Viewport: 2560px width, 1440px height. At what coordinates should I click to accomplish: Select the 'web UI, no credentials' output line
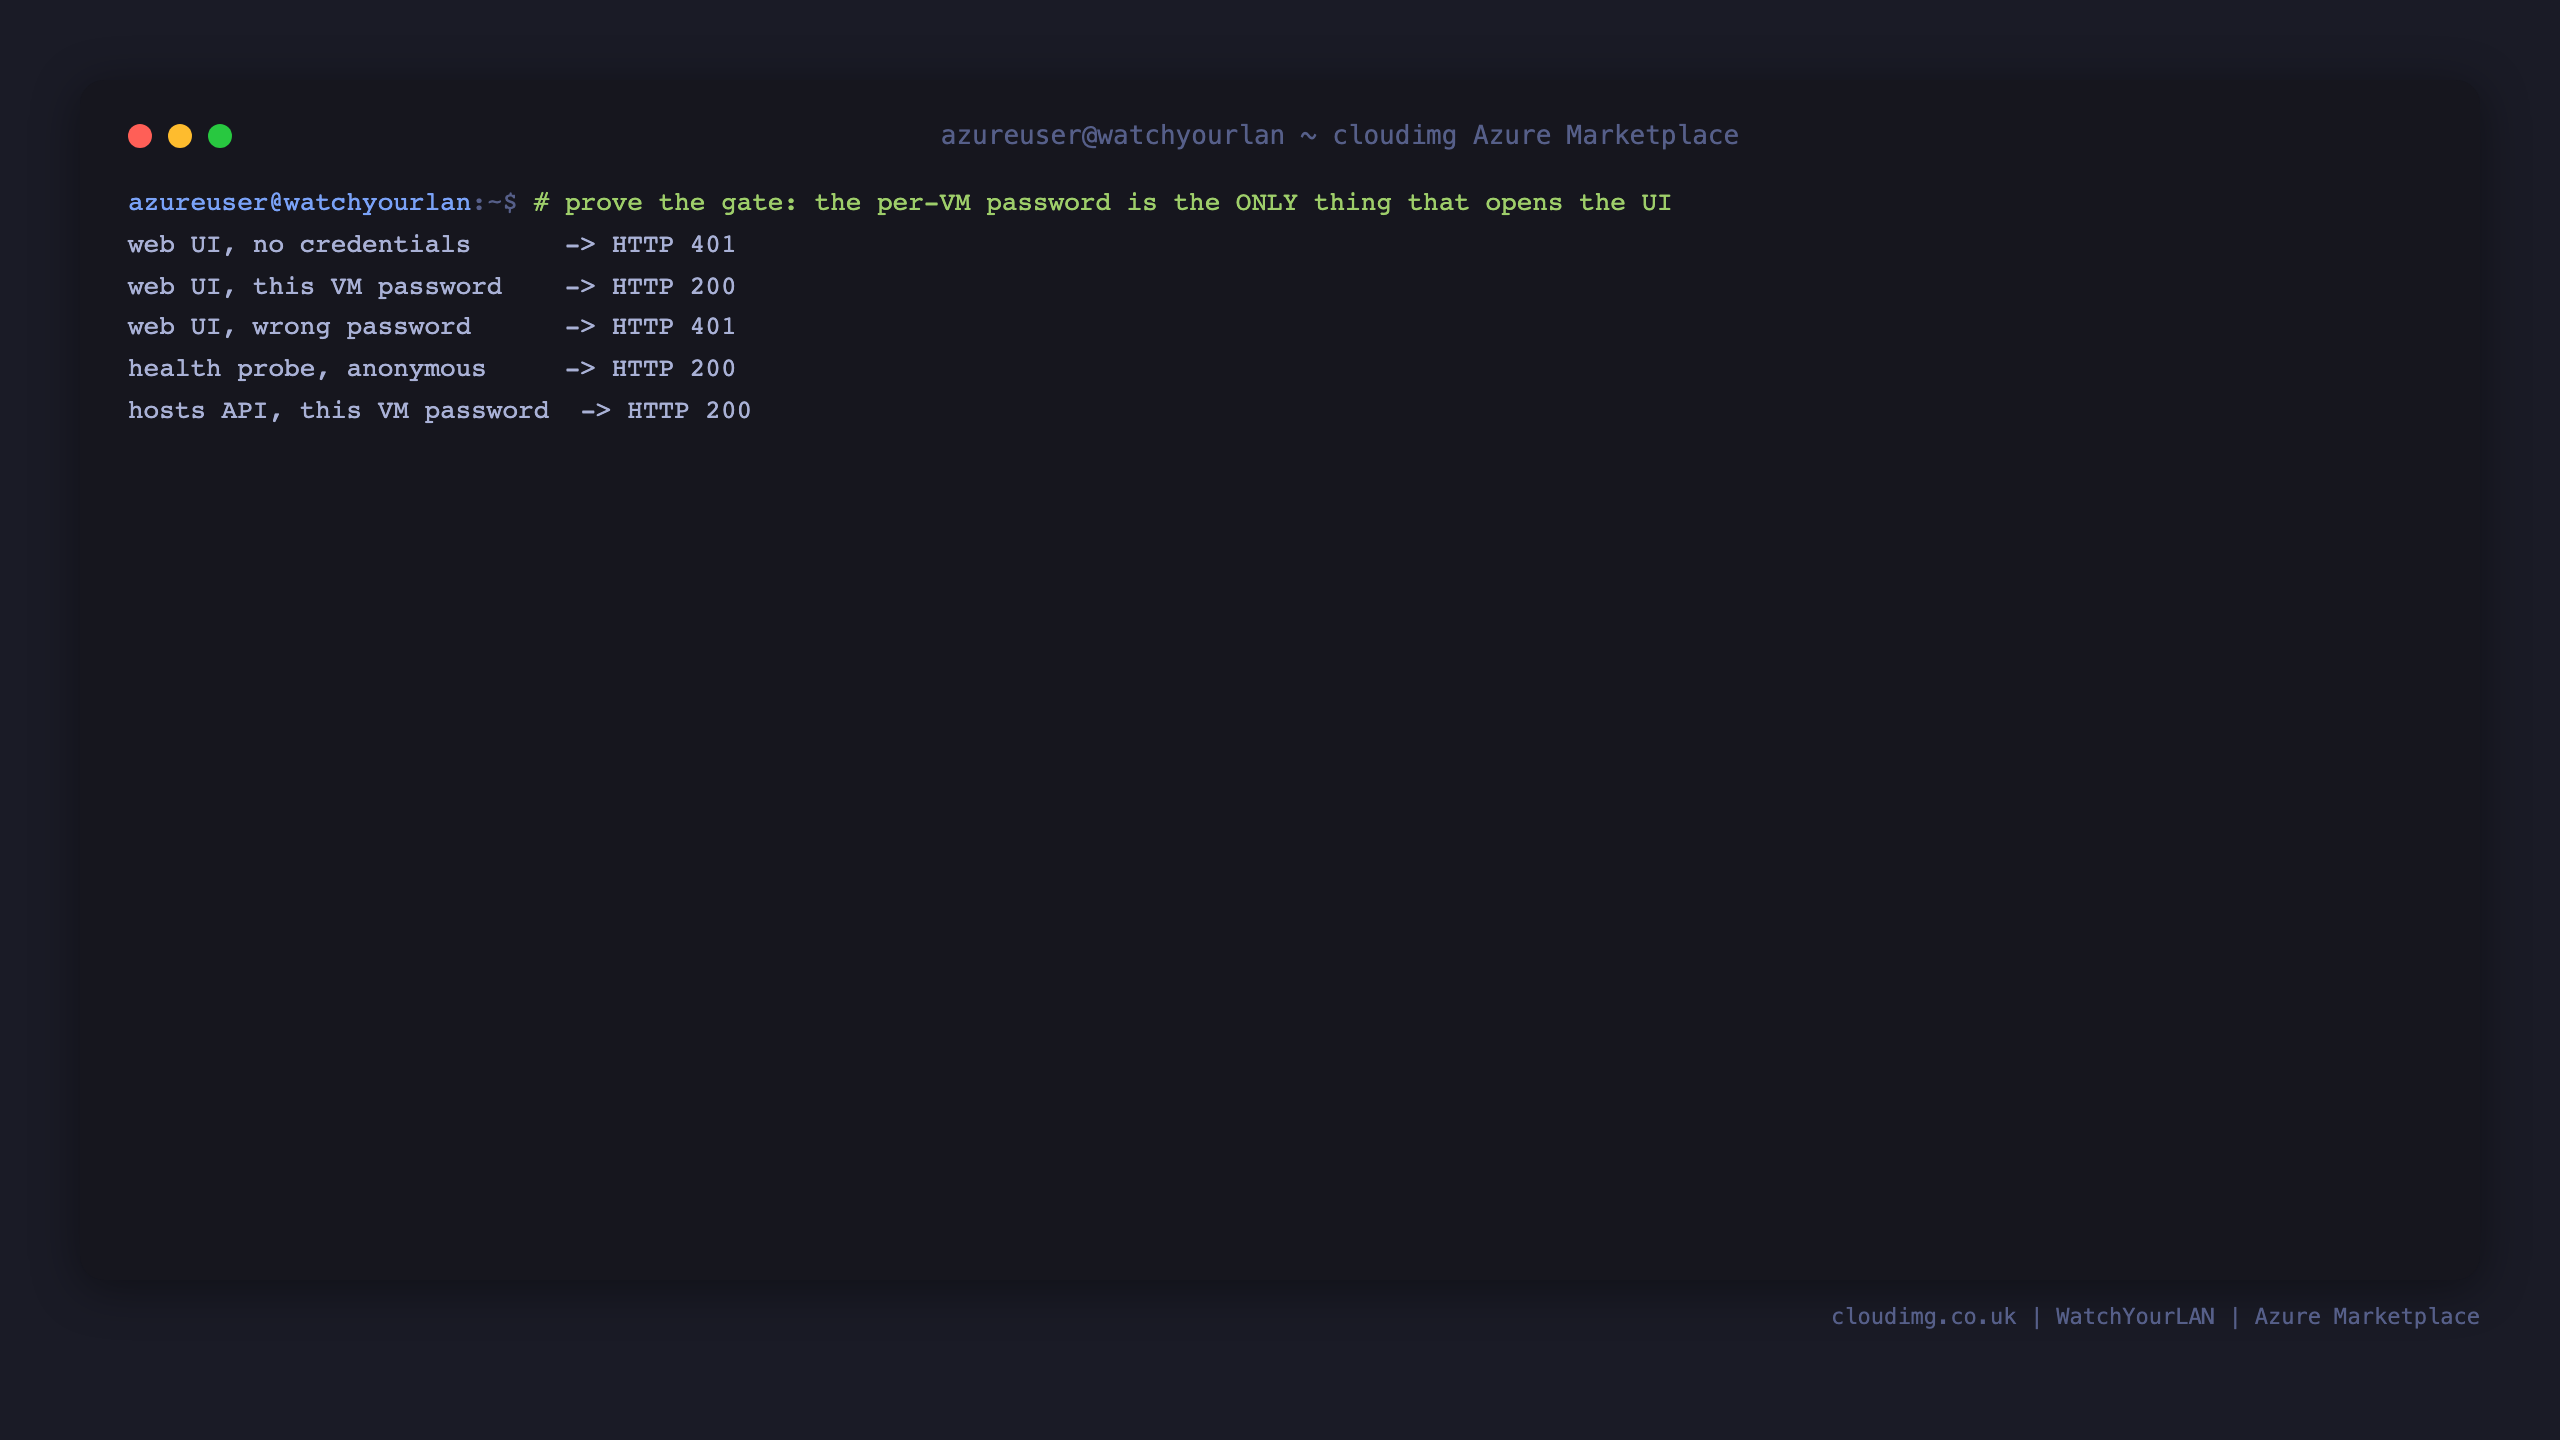click(x=432, y=245)
